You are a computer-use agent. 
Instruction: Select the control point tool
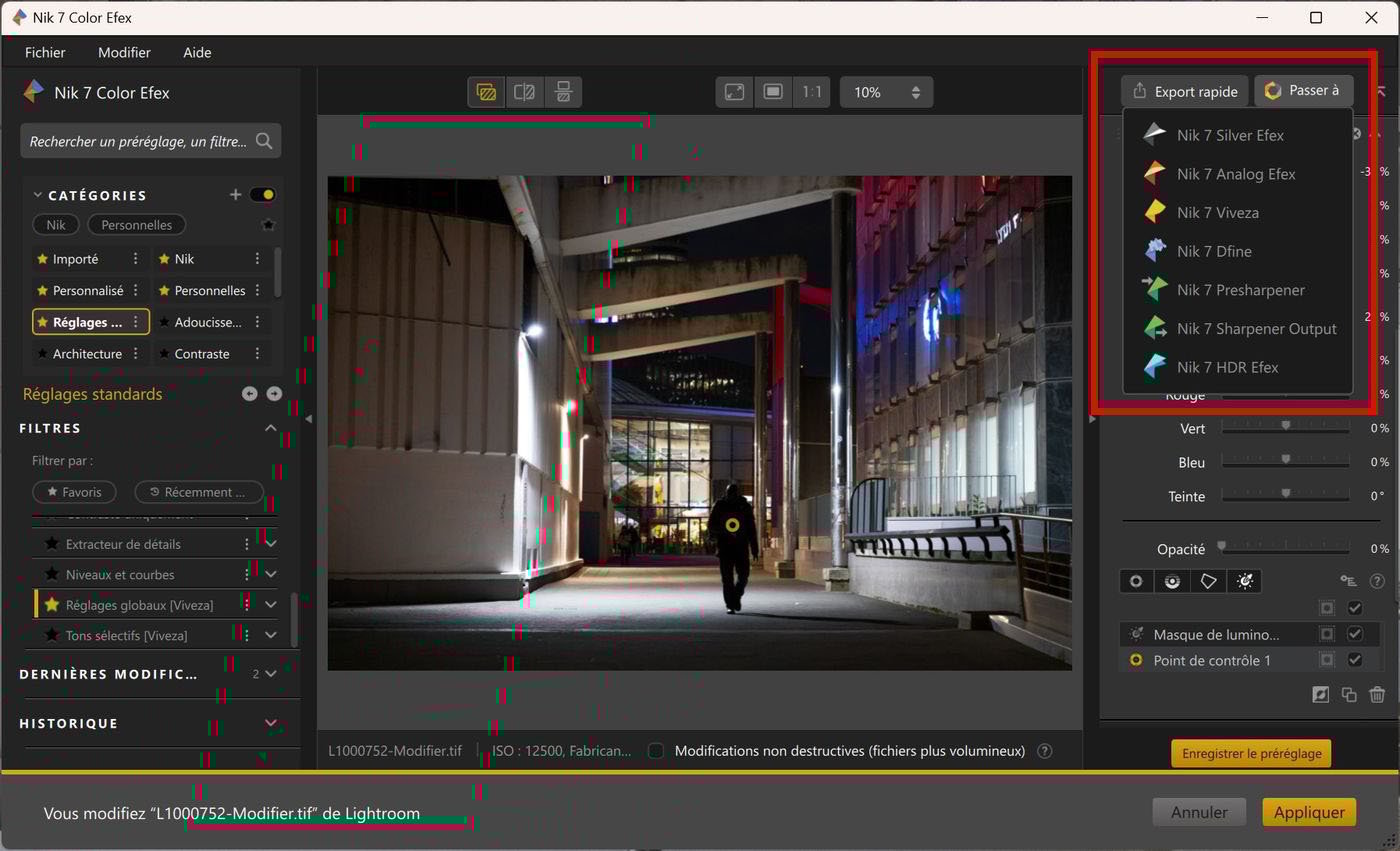click(x=1136, y=581)
